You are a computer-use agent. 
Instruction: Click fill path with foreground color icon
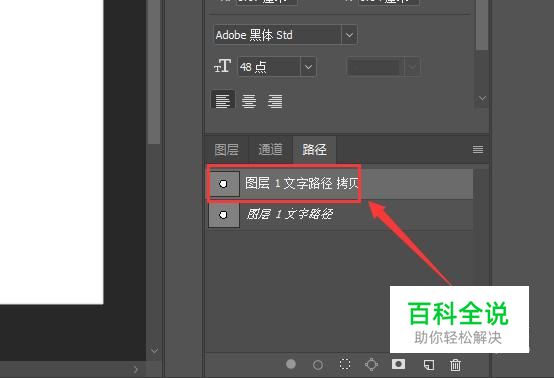(291, 364)
